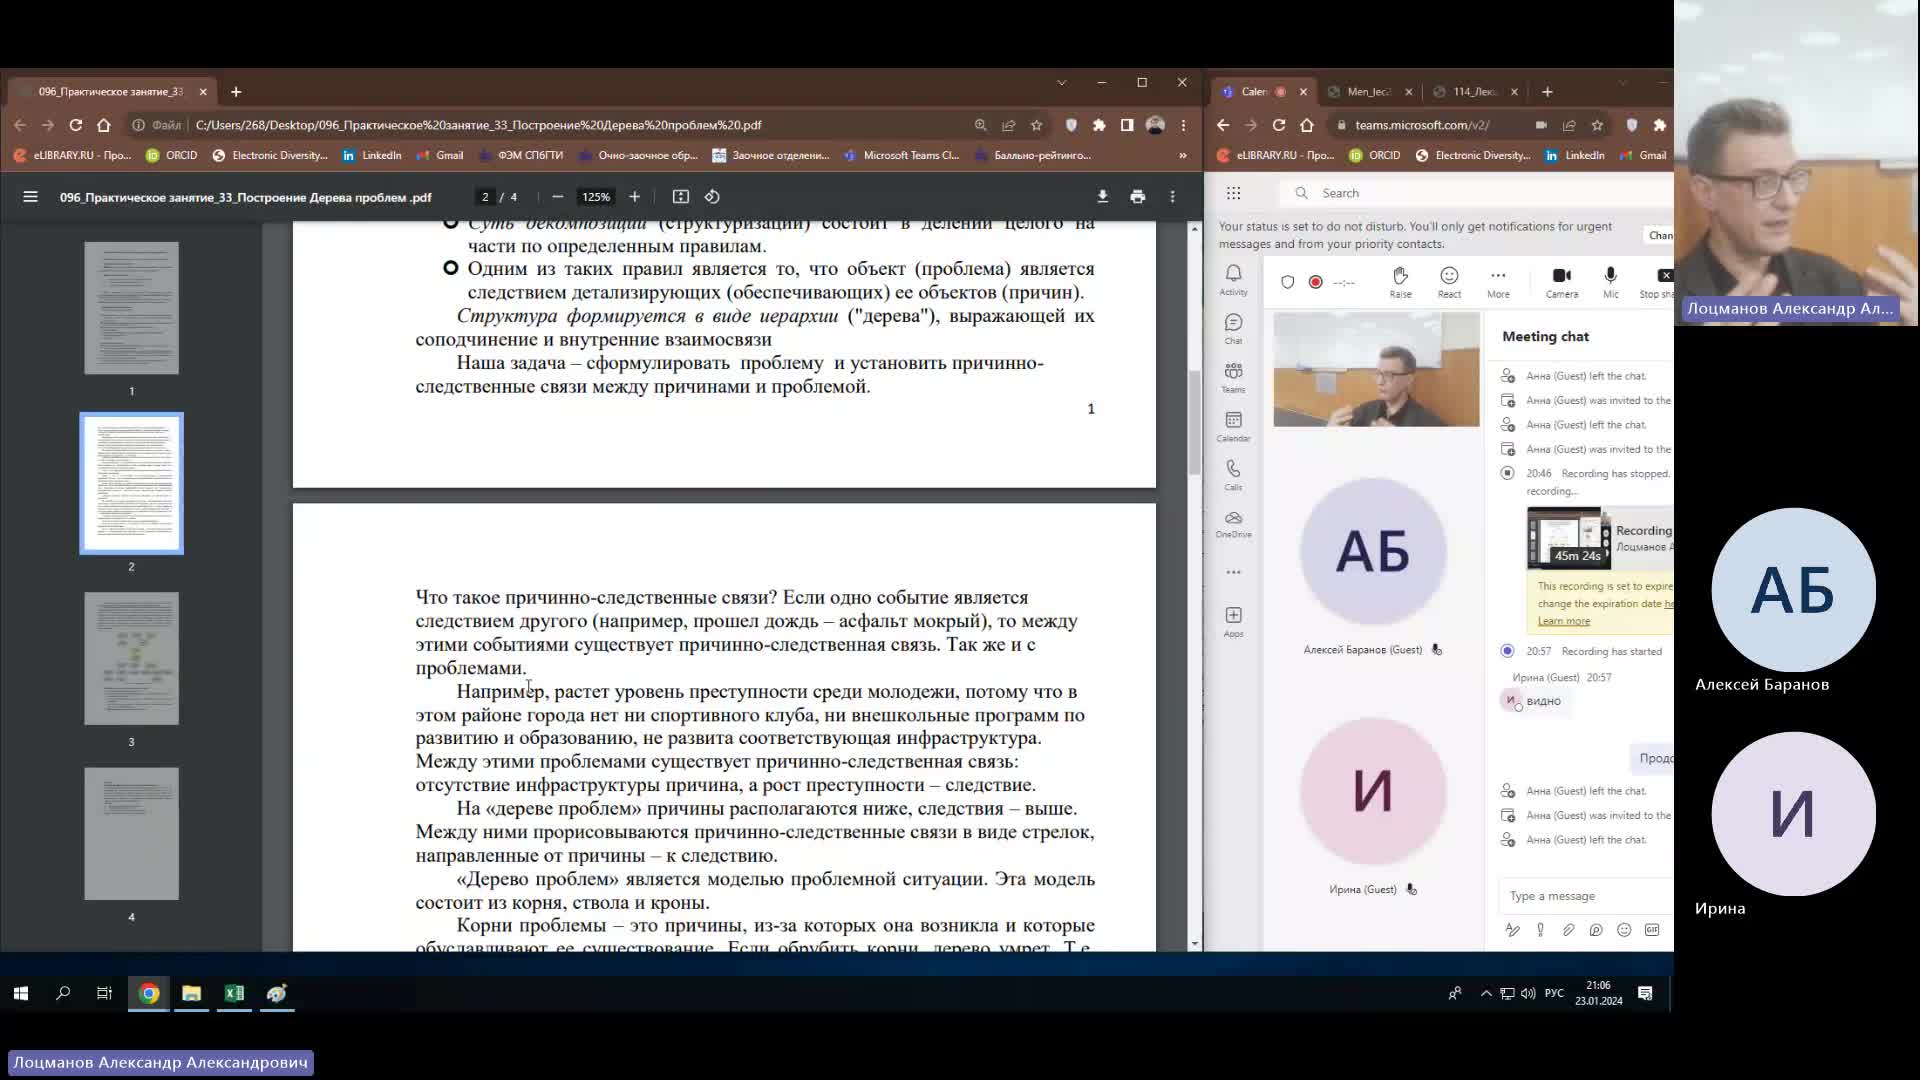1920x1080 pixels.
Task: Open LinkedIn bookmark in left browser
Action: tap(372, 155)
